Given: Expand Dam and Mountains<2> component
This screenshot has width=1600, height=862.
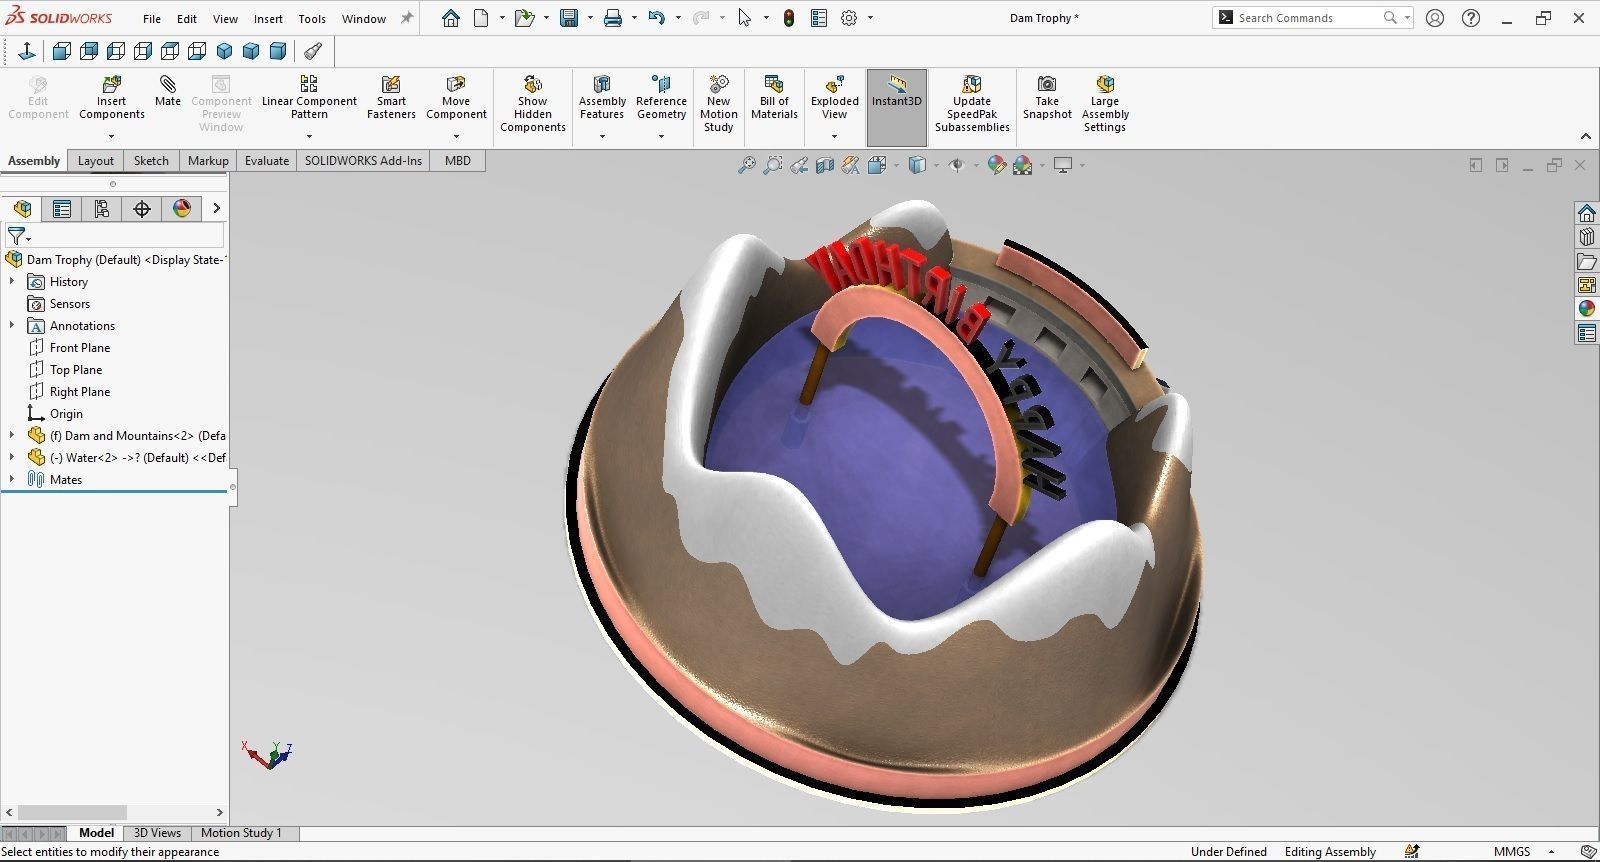Looking at the screenshot, I should pyautogui.click(x=12, y=436).
